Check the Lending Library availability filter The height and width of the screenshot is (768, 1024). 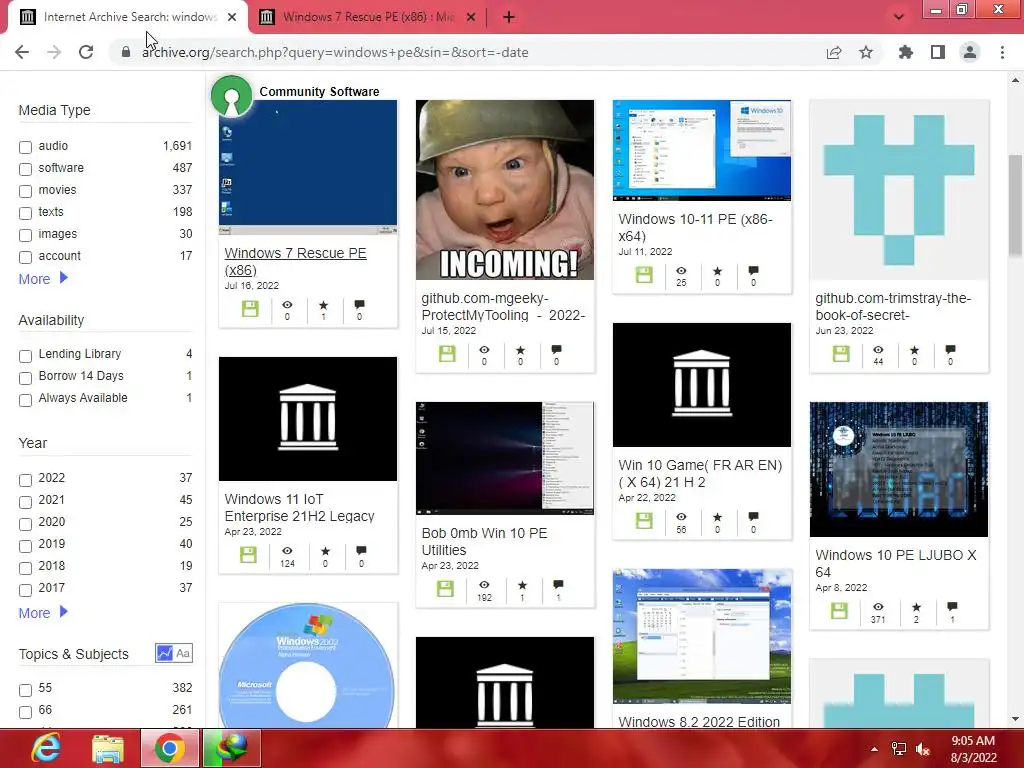tap(25, 356)
